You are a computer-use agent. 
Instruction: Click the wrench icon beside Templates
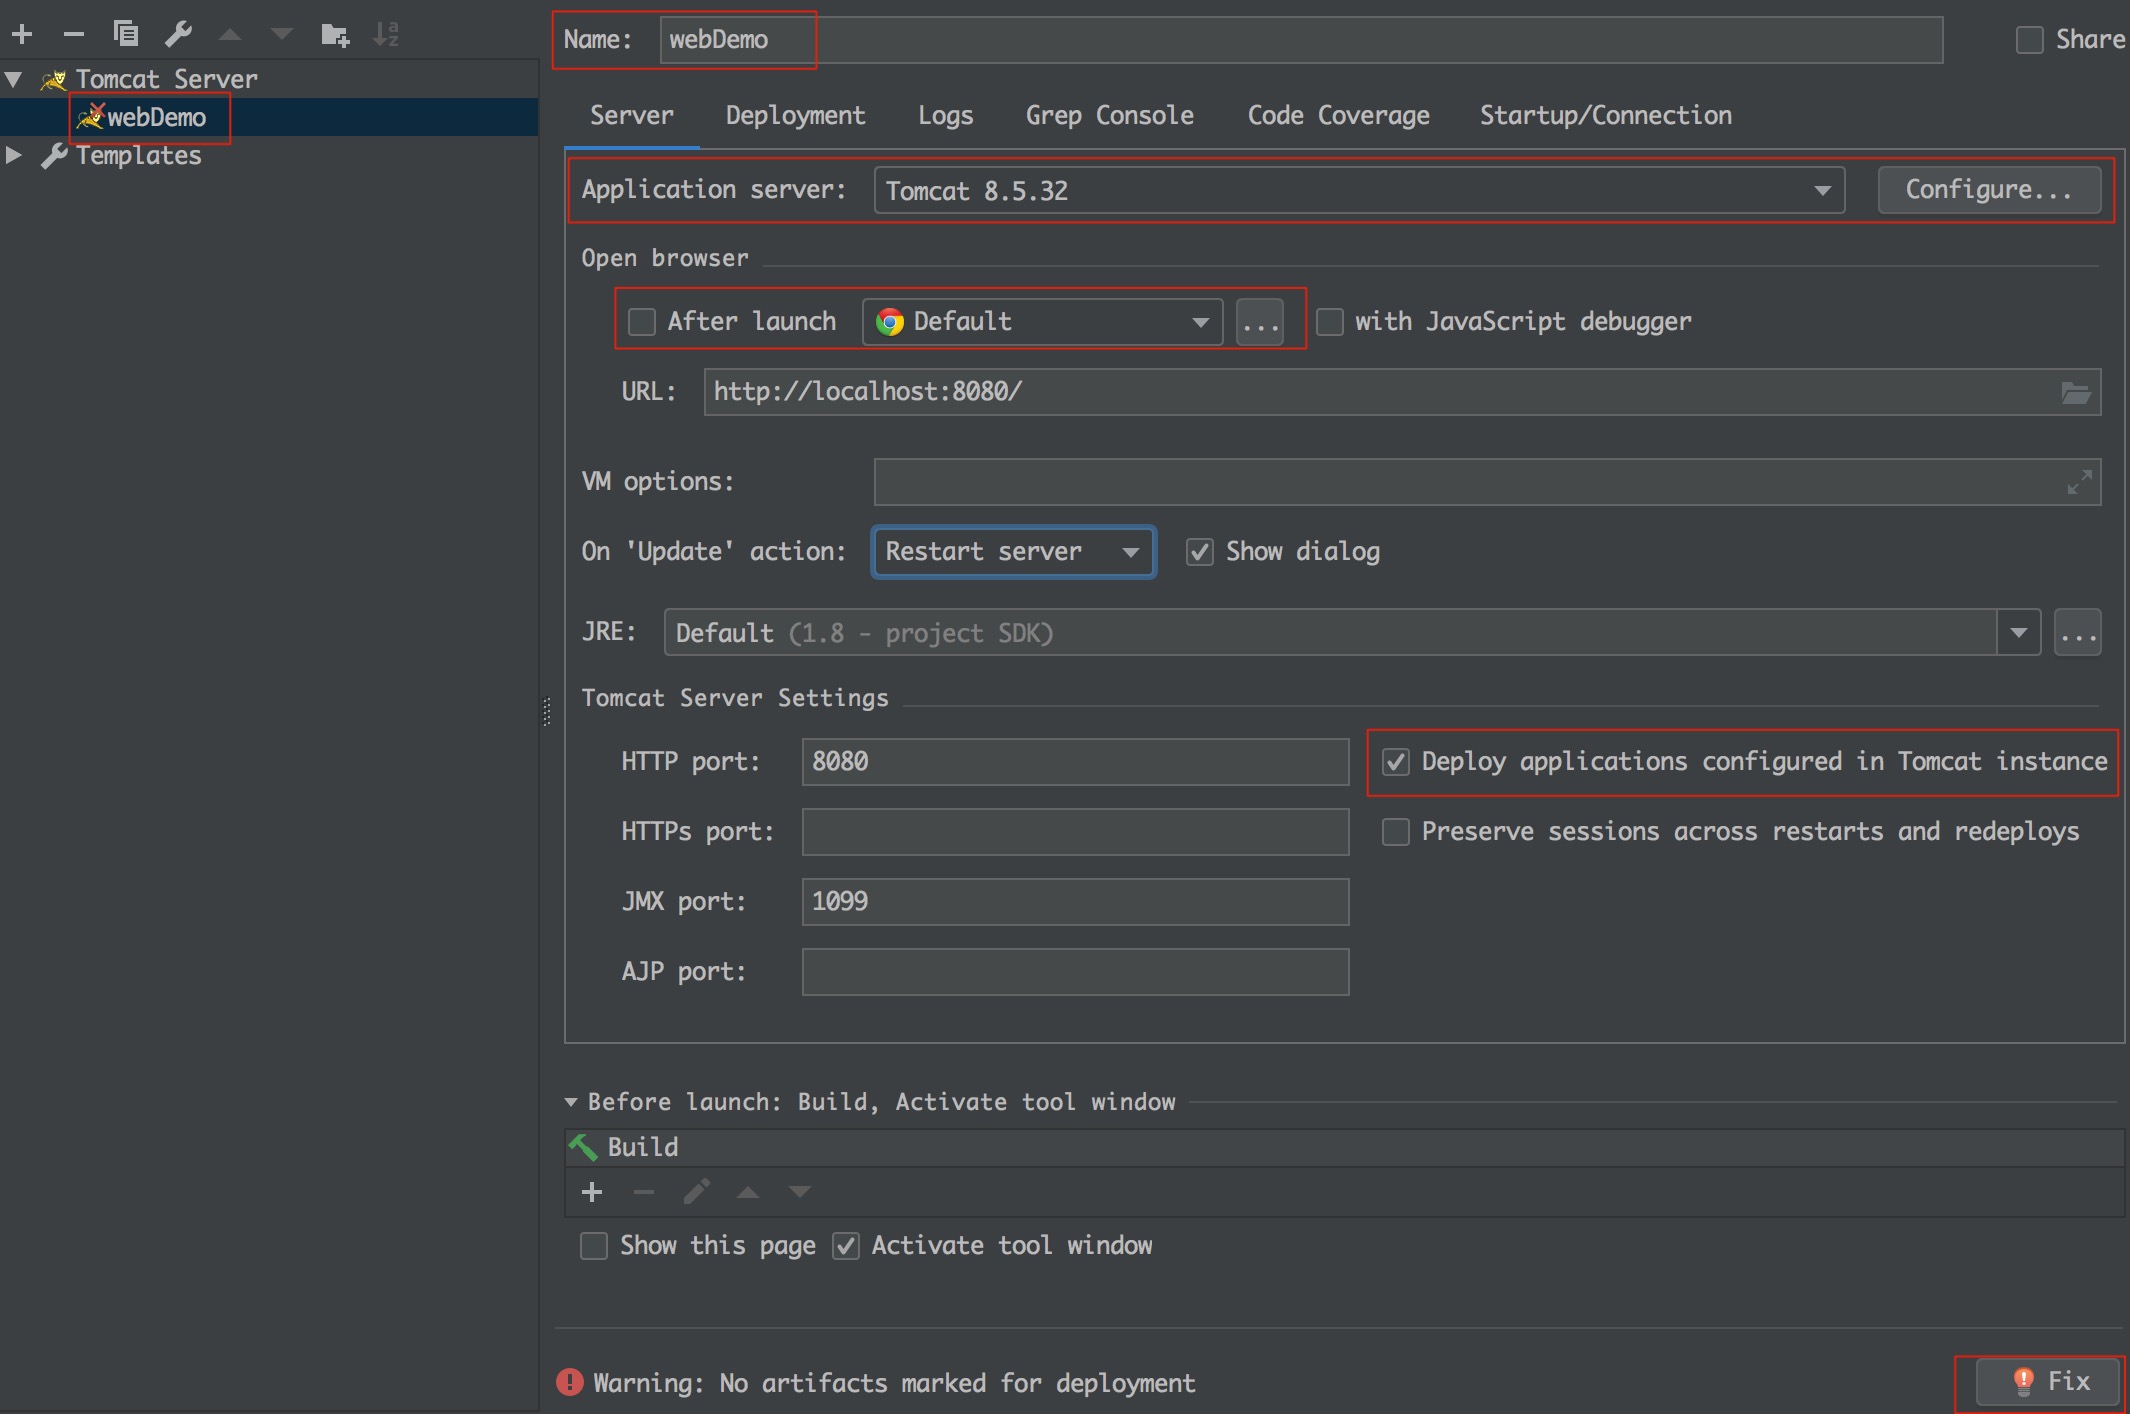tap(54, 156)
